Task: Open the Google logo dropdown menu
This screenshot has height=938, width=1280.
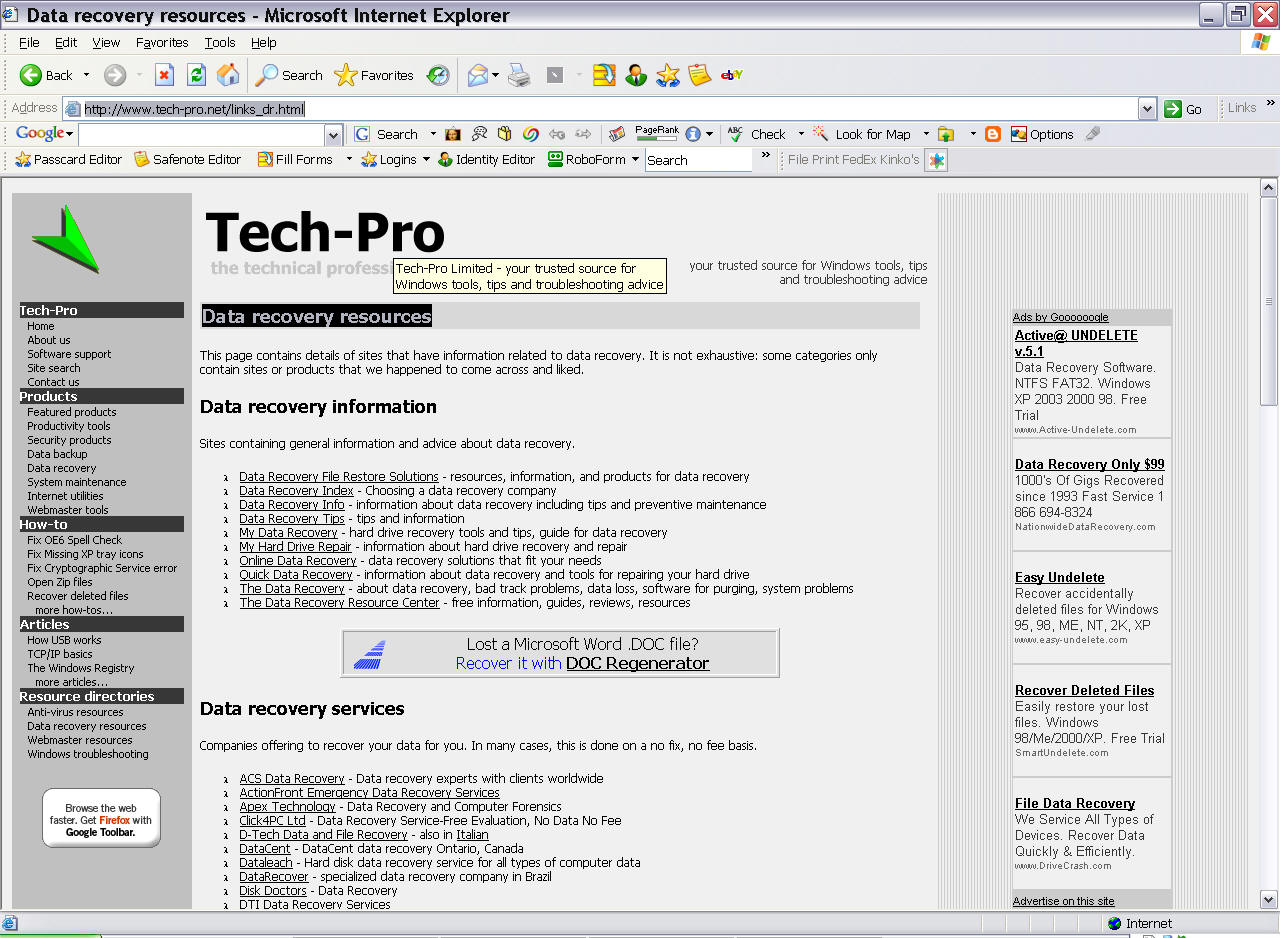Action: [x=44, y=134]
